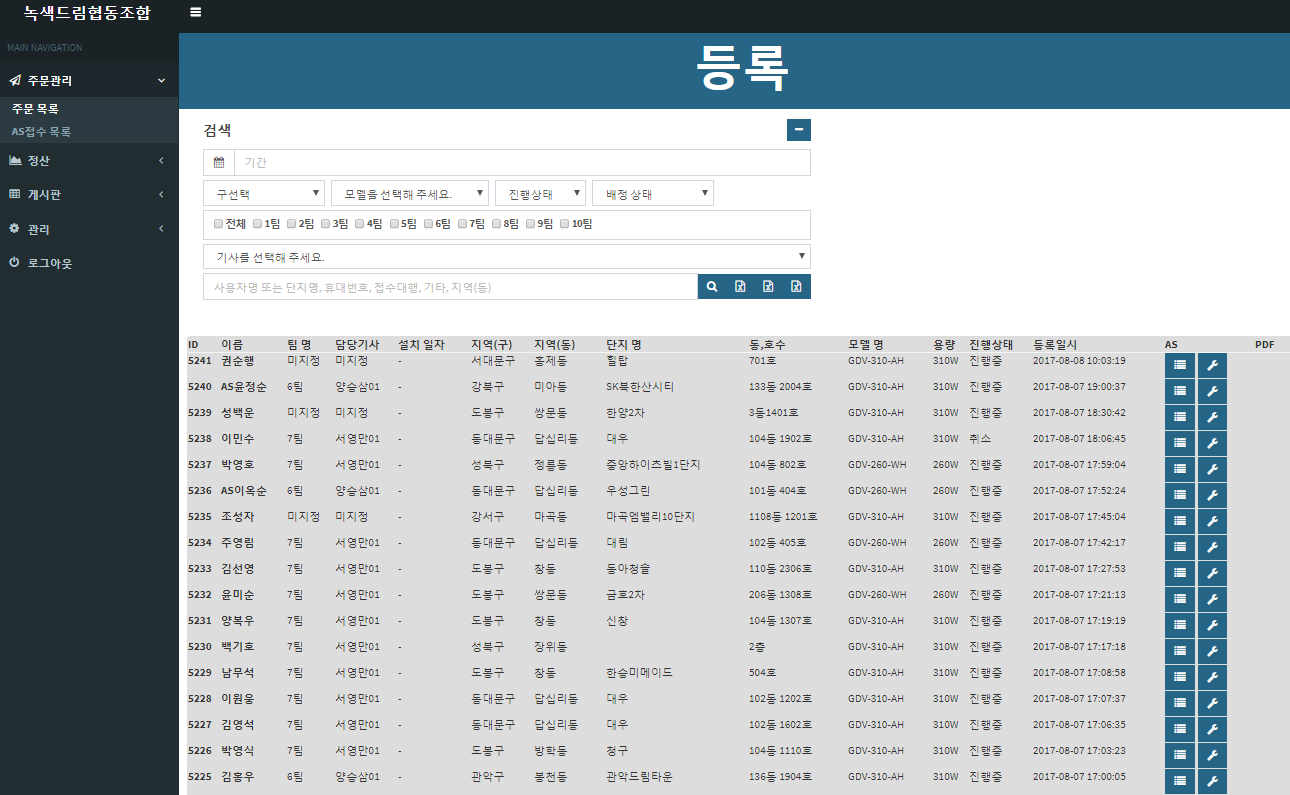
Task: Click the 사용자명 또는 단지명 search field
Action: click(x=450, y=287)
